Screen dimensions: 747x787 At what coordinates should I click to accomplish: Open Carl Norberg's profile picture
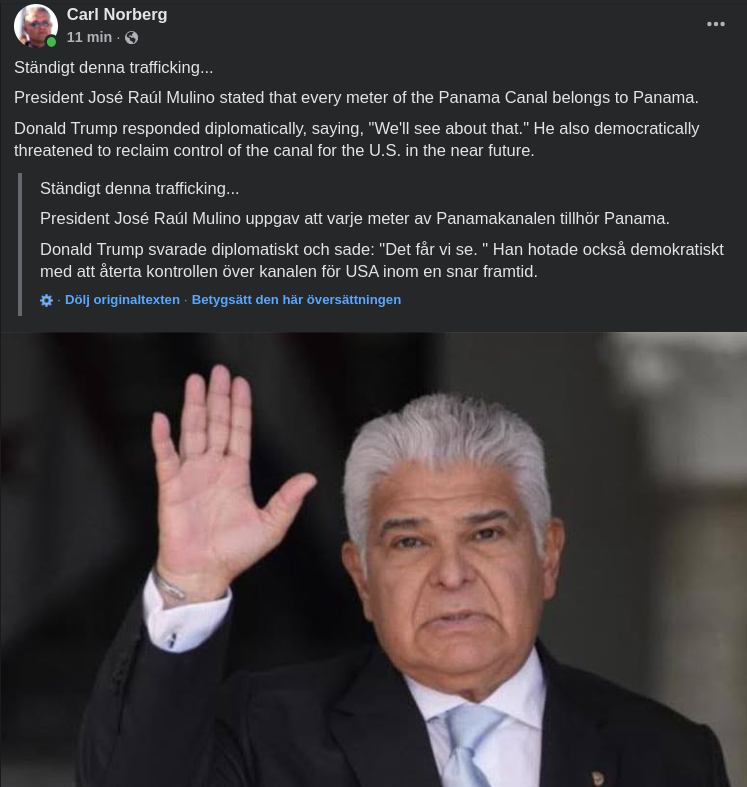35,26
